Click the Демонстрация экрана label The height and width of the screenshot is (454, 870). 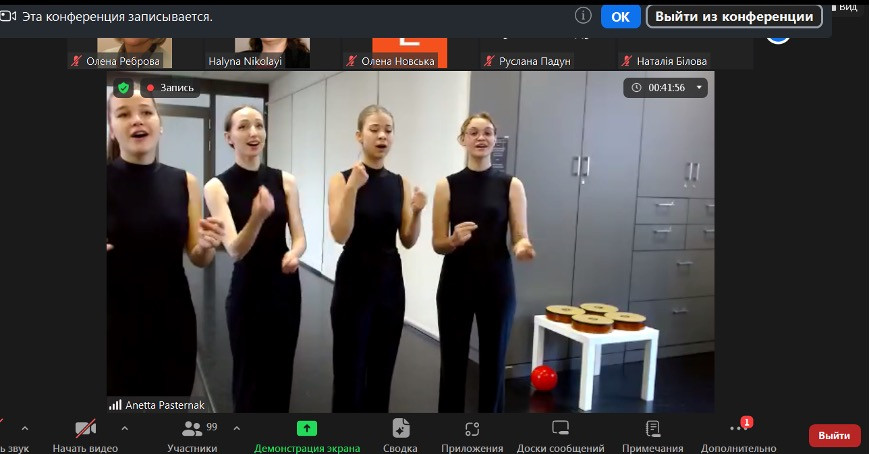pyautogui.click(x=307, y=448)
